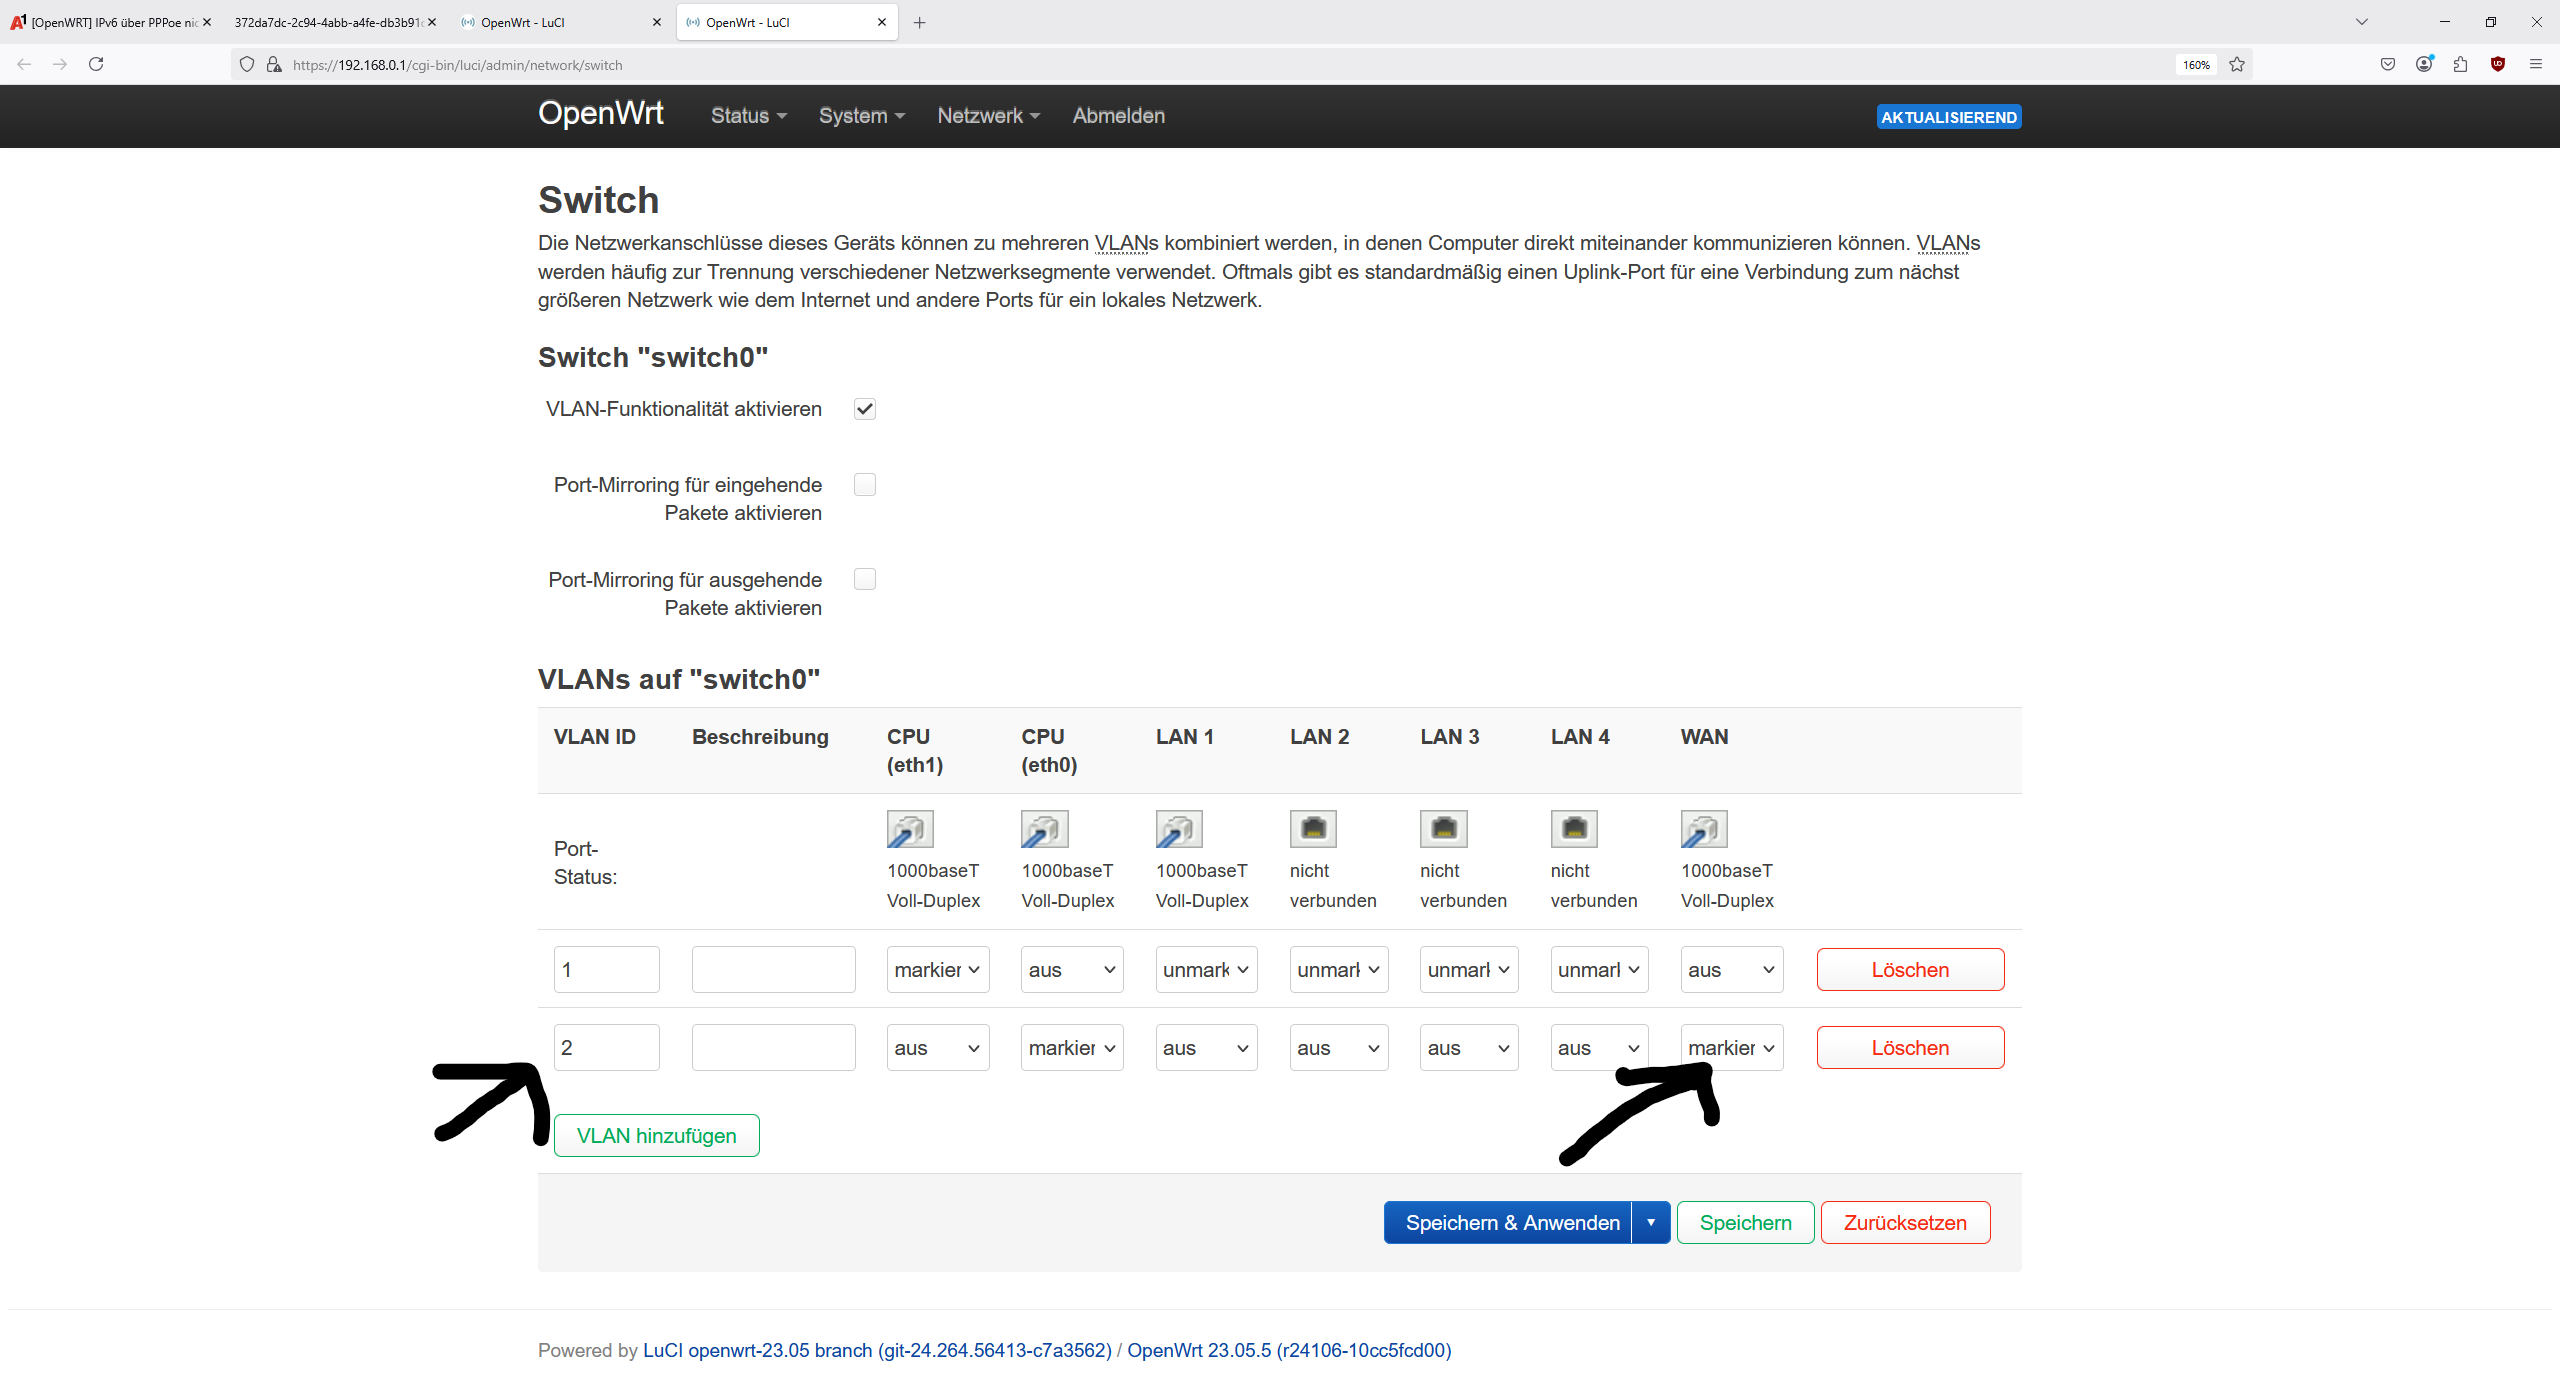Toggle VLAN-Funktionalität aktivieren checkbox

coord(865,409)
